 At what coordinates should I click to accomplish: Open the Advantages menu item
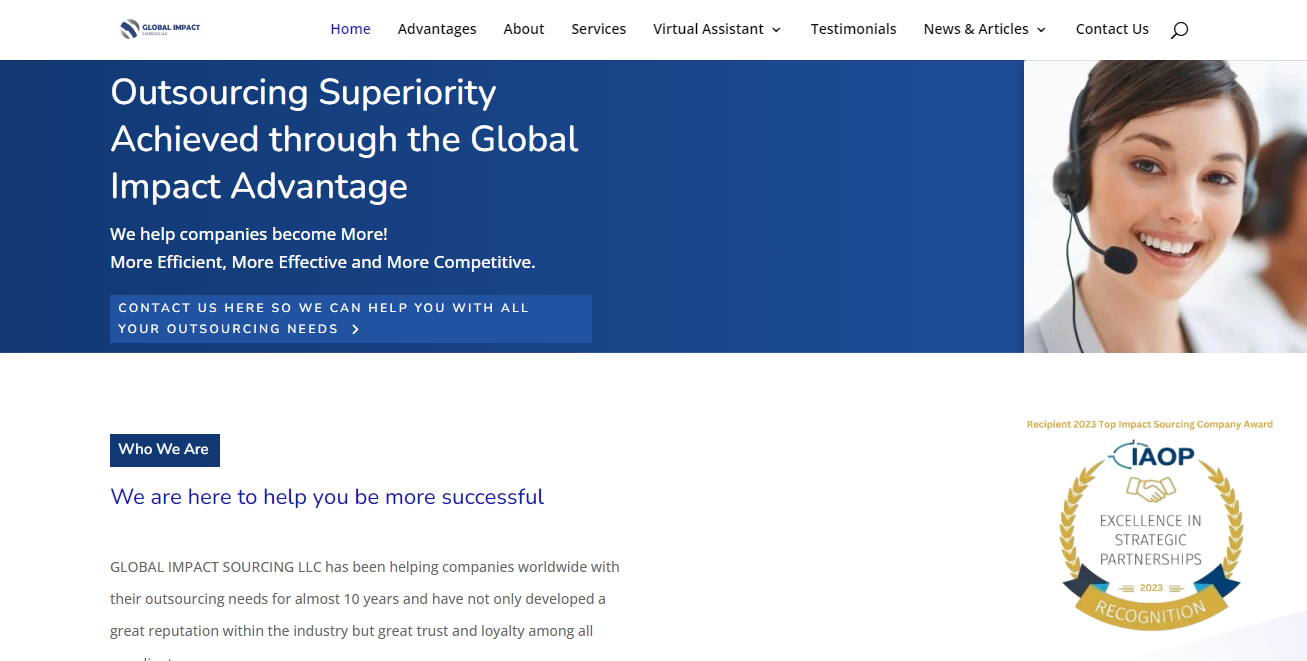pyautogui.click(x=437, y=29)
